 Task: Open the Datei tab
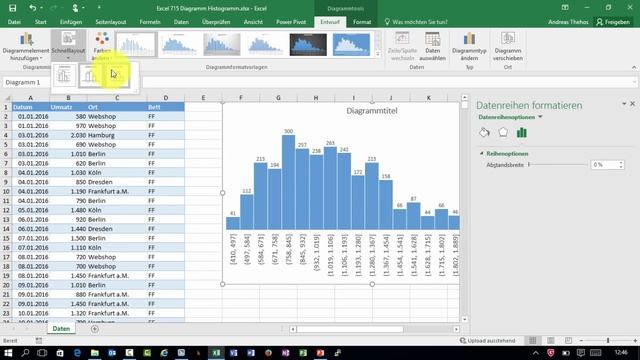pyautogui.click(x=14, y=22)
